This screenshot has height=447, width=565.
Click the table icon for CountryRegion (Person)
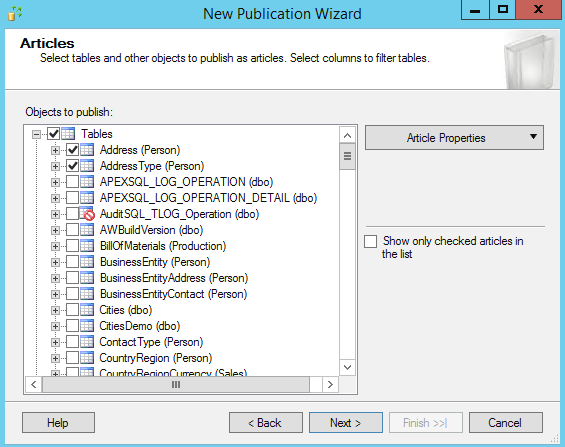coord(87,358)
